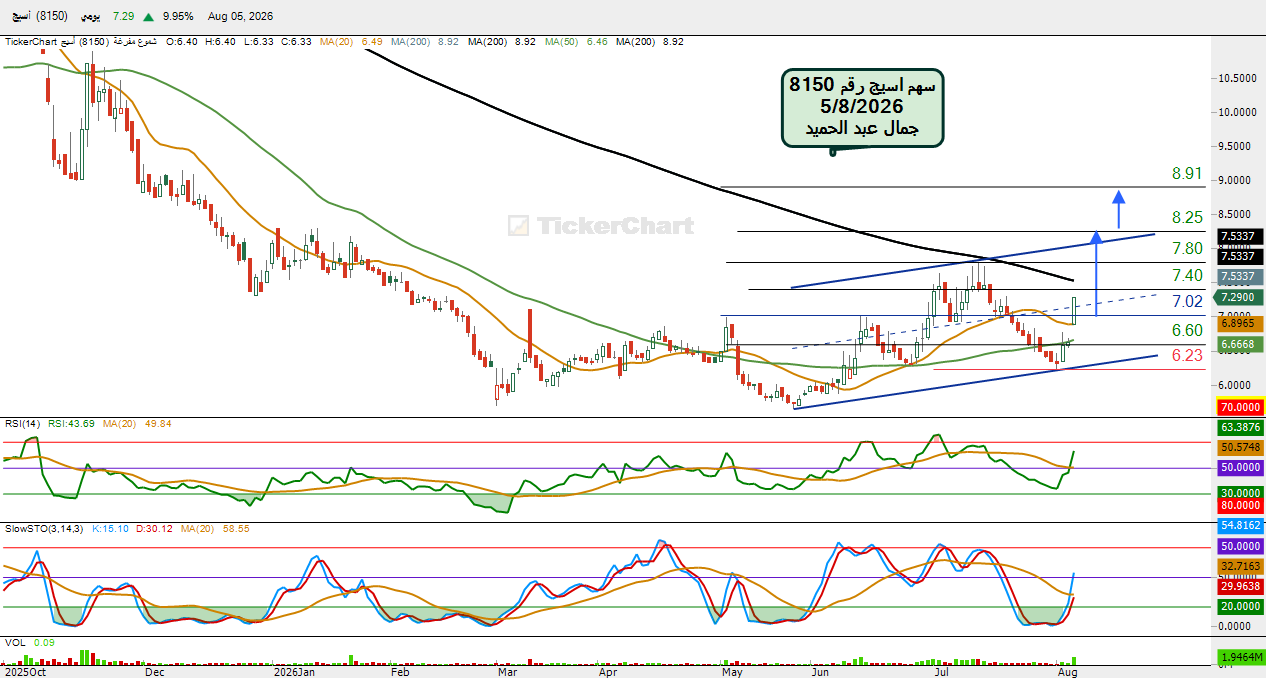Click the green 6.6668 price axis tag

click(x=1240, y=344)
